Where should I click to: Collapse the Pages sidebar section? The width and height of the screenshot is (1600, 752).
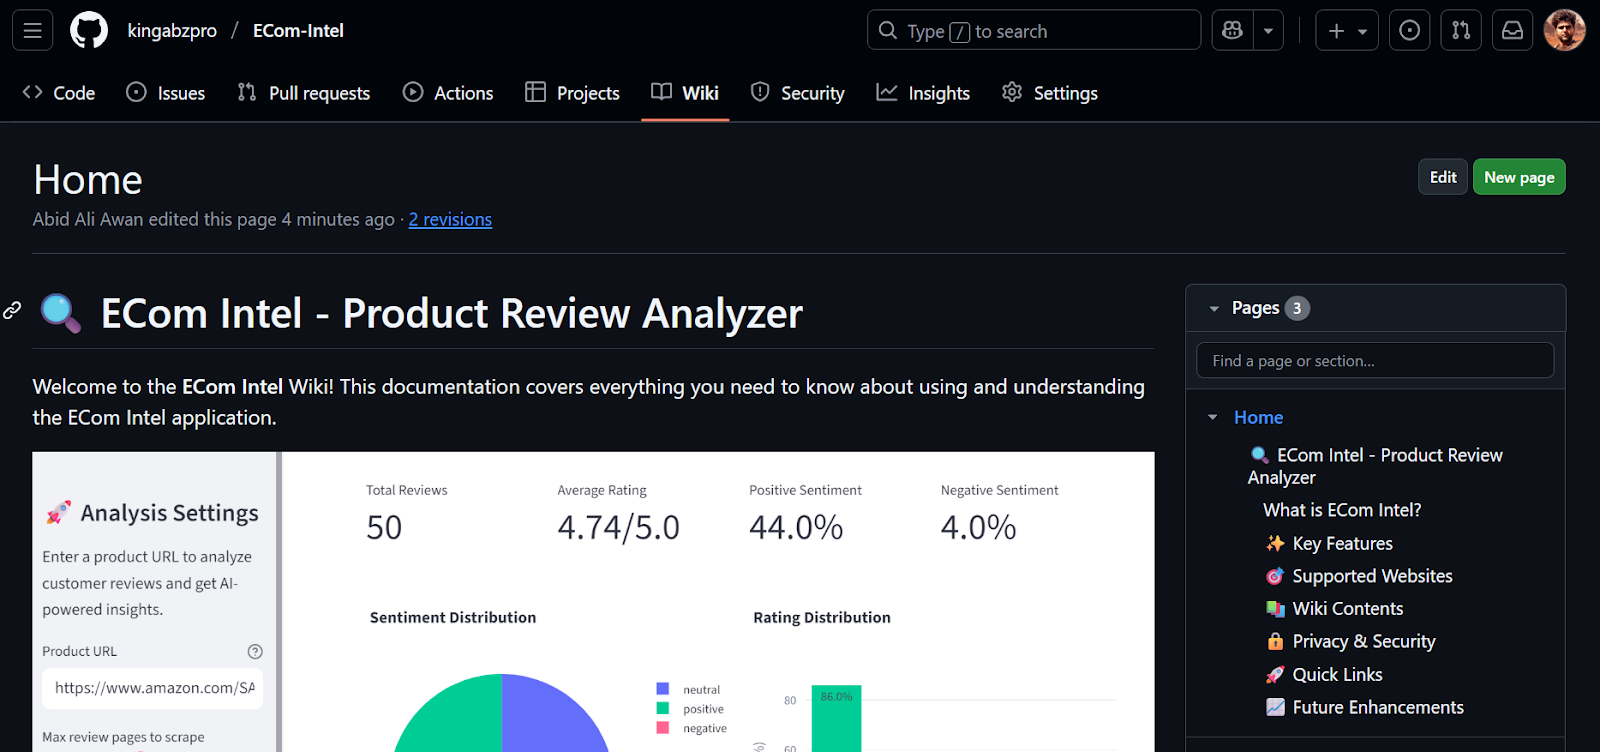[x=1214, y=309]
